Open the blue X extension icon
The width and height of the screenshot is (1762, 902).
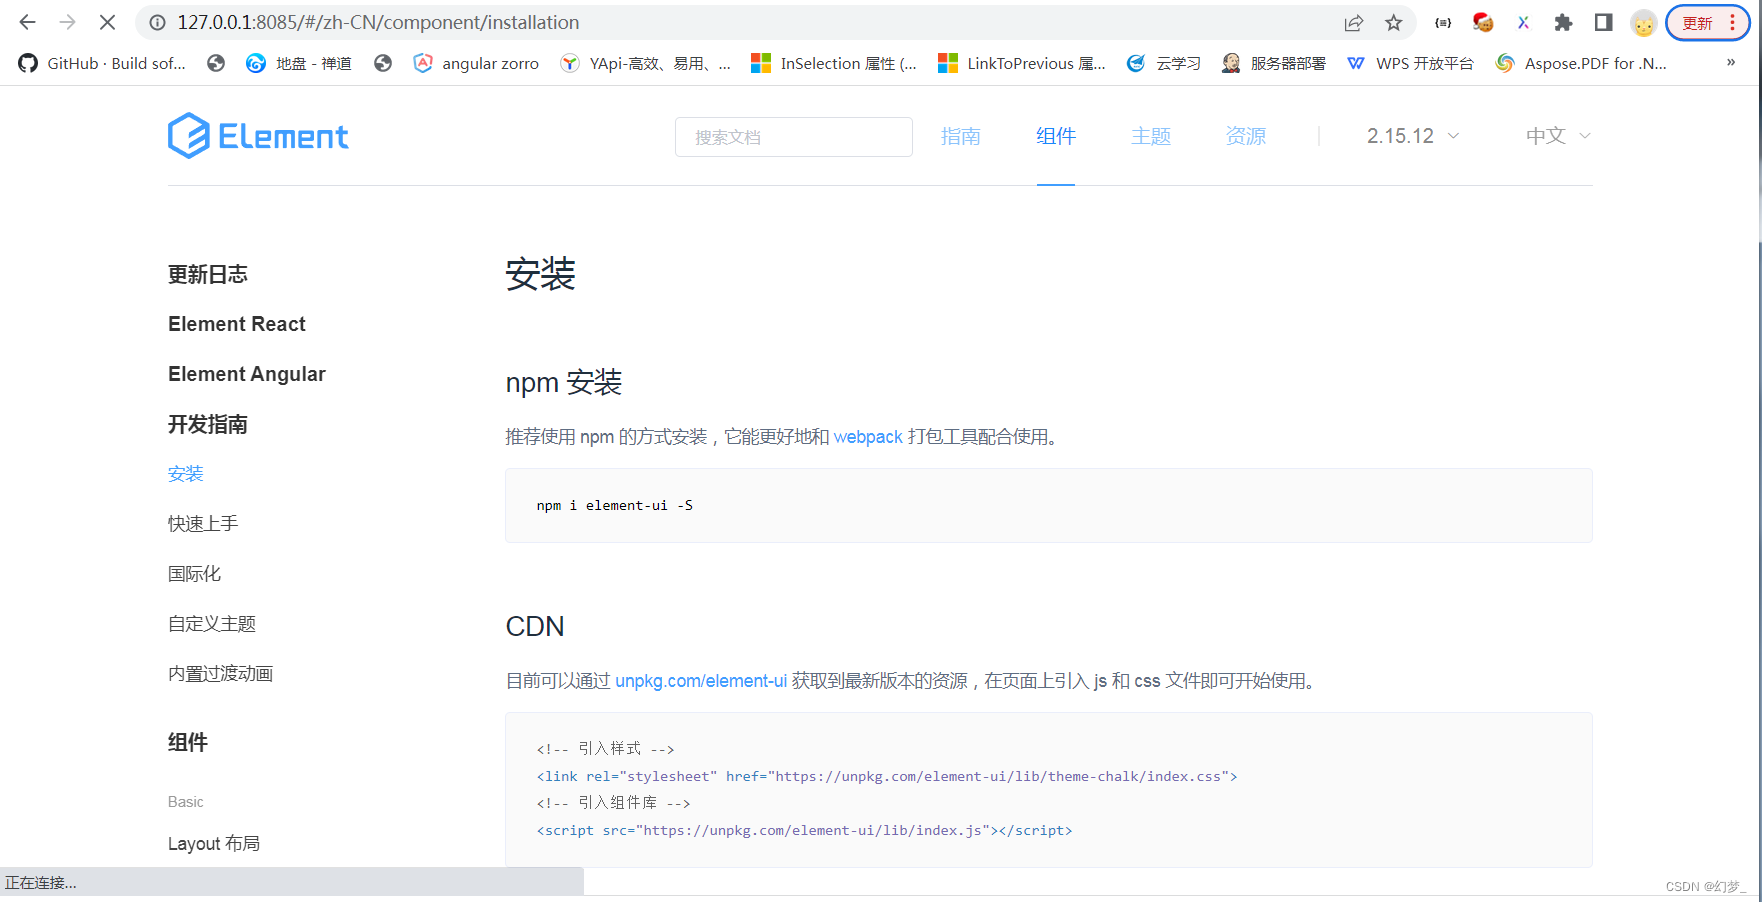click(1523, 22)
